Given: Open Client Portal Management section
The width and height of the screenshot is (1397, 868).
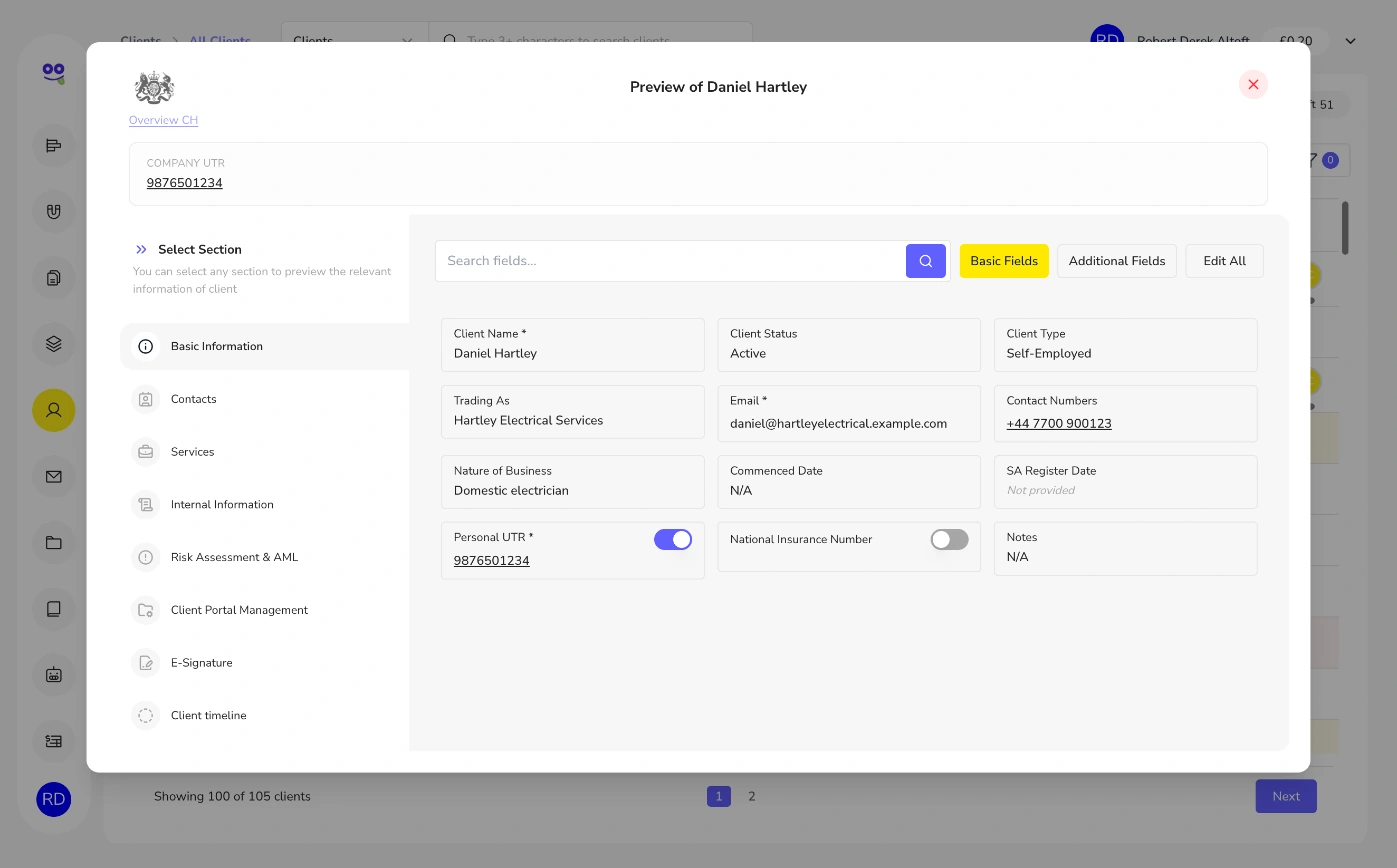Looking at the screenshot, I should (265, 610).
